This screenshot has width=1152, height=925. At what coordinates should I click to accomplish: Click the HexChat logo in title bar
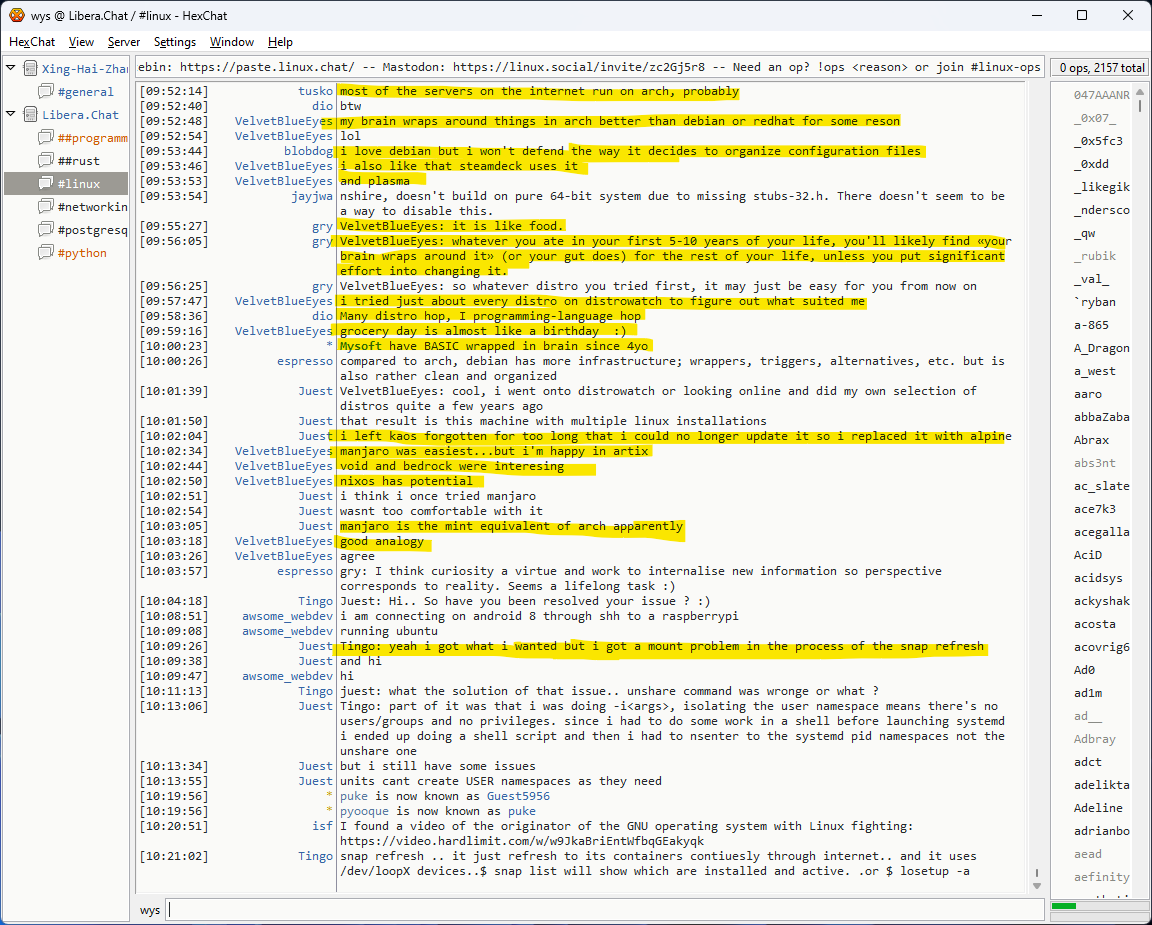[x=16, y=15]
